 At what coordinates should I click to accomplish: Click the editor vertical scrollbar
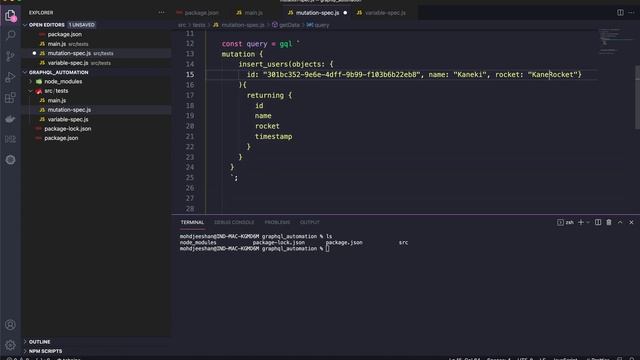point(637,97)
